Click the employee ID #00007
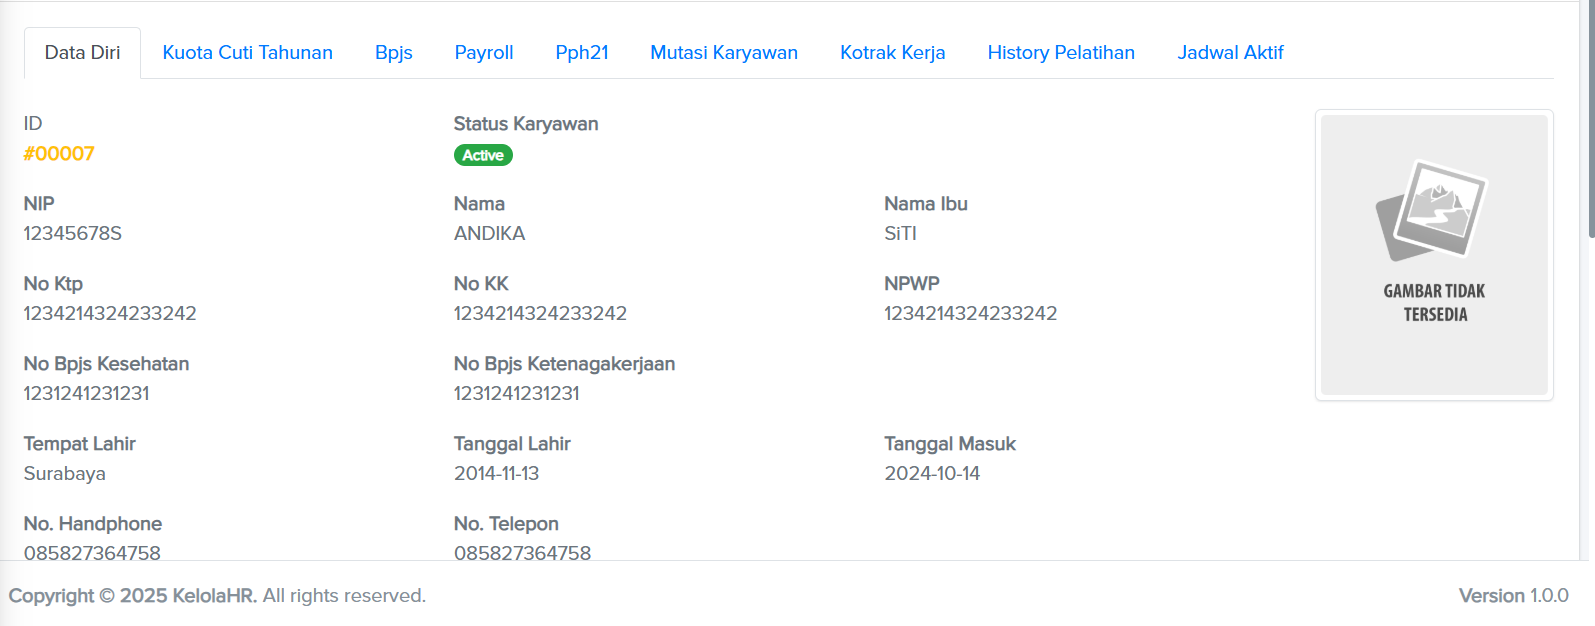 point(59,154)
